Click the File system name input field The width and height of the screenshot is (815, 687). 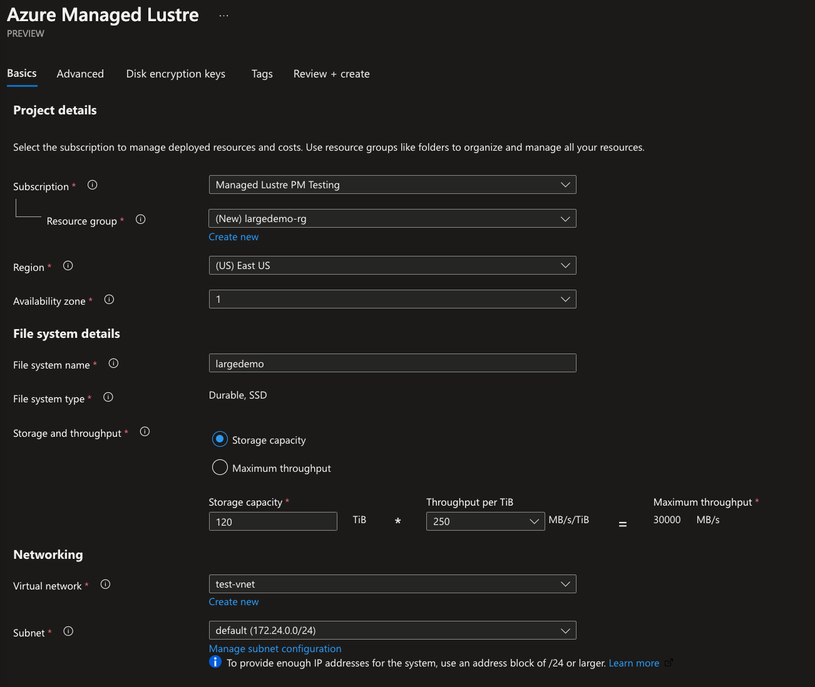click(x=392, y=363)
